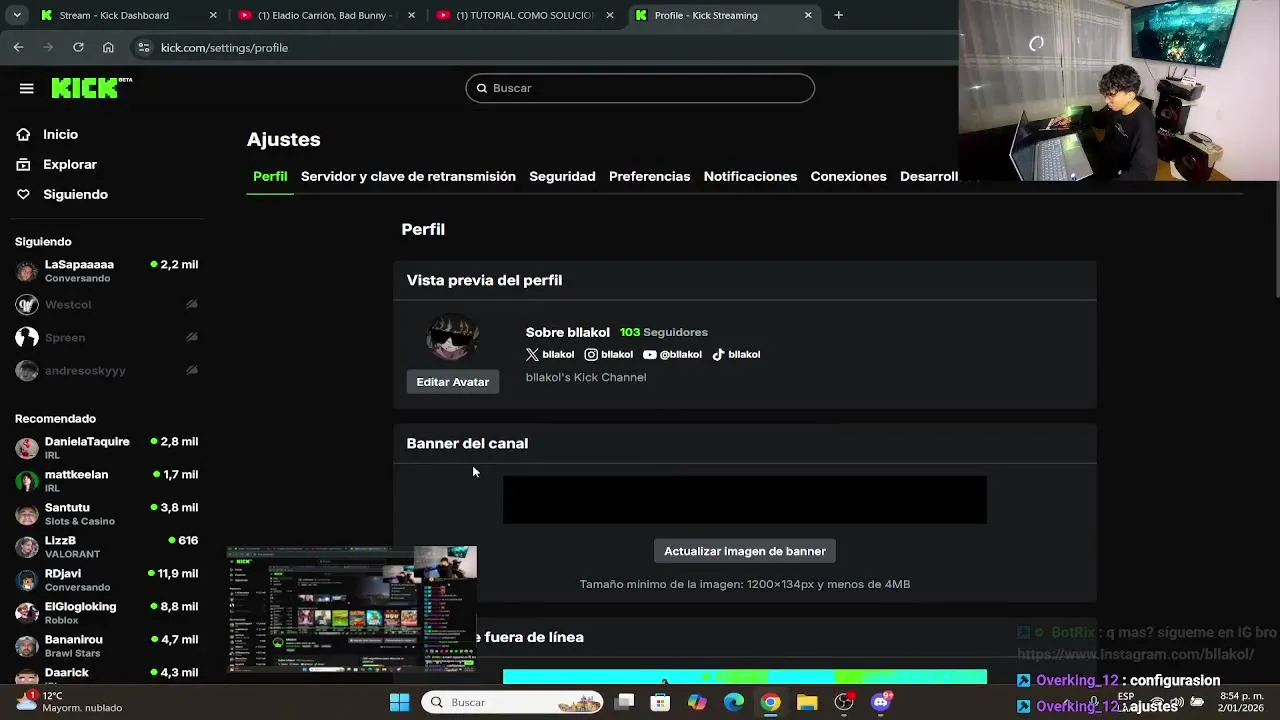Go to Siguiendo in the sidebar

coord(75,194)
